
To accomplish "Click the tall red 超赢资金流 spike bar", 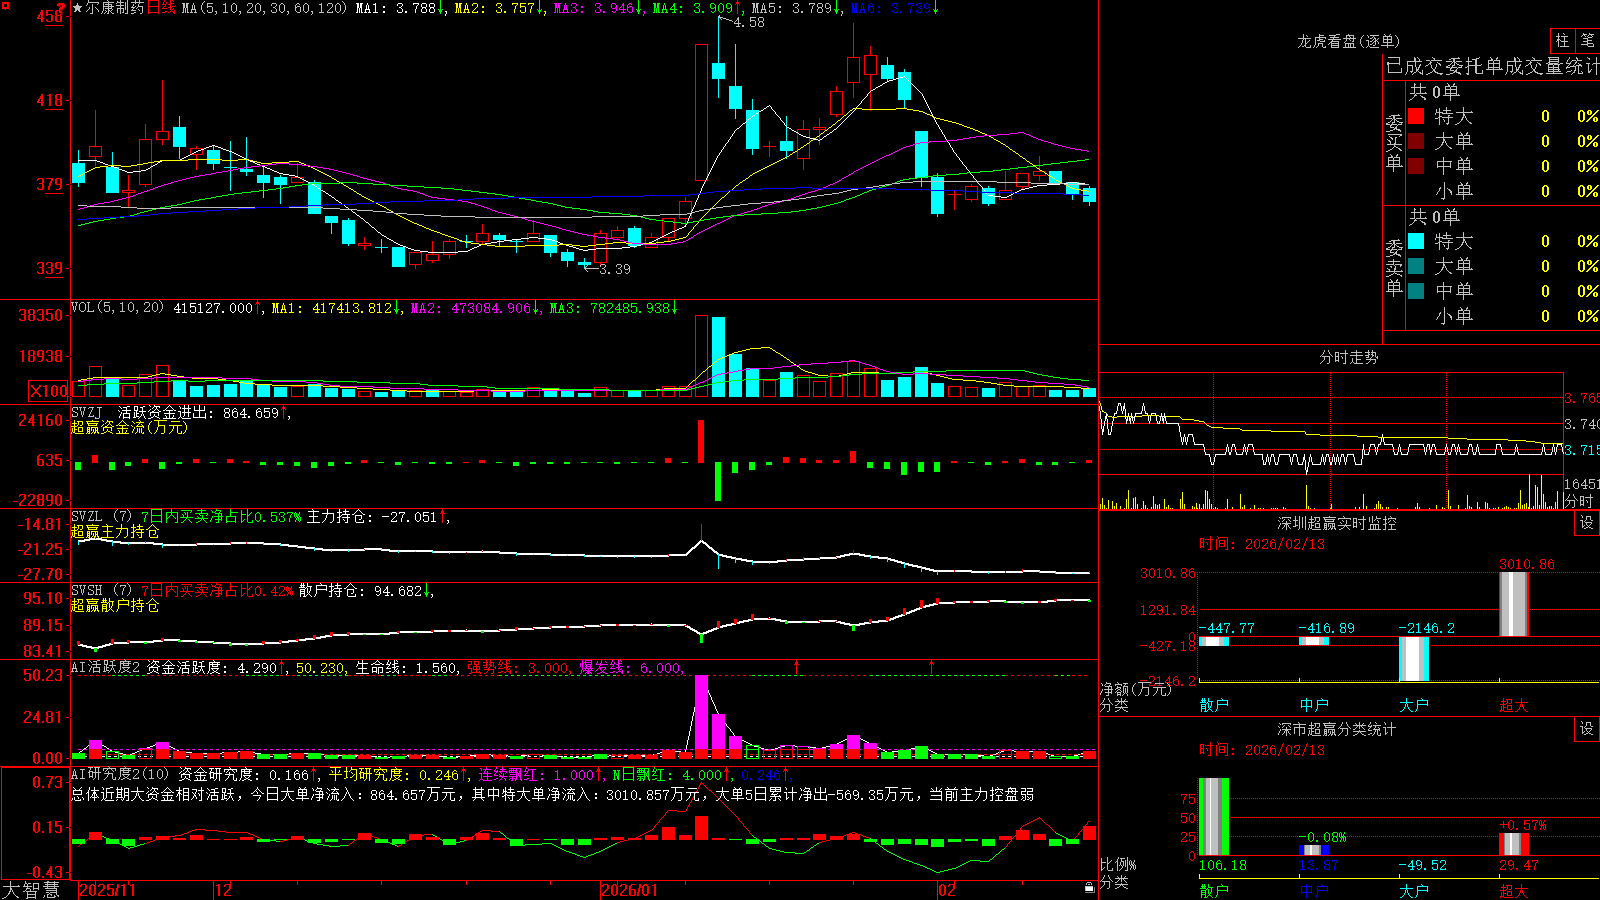I will [x=701, y=441].
